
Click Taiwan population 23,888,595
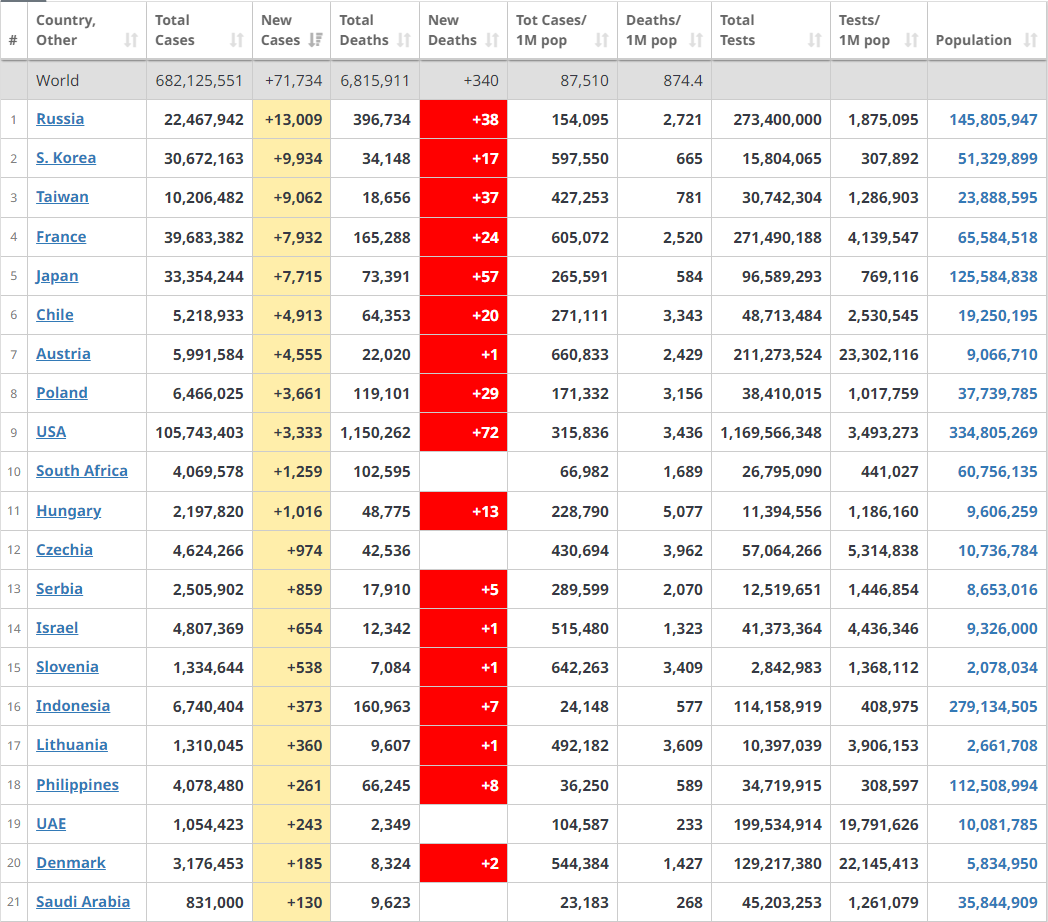[x=997, y=198]
